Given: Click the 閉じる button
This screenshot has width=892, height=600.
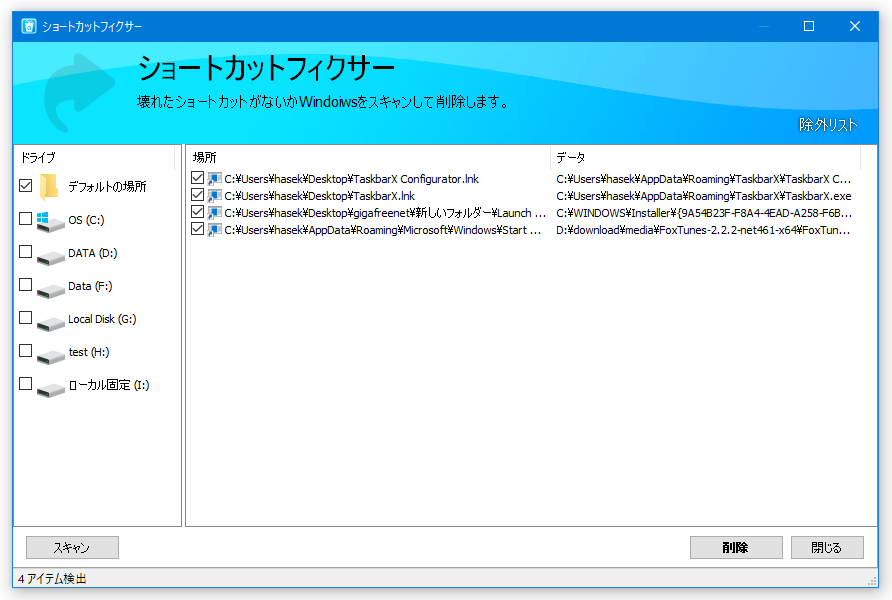Looking at the screenshot, I should point(827,547).
